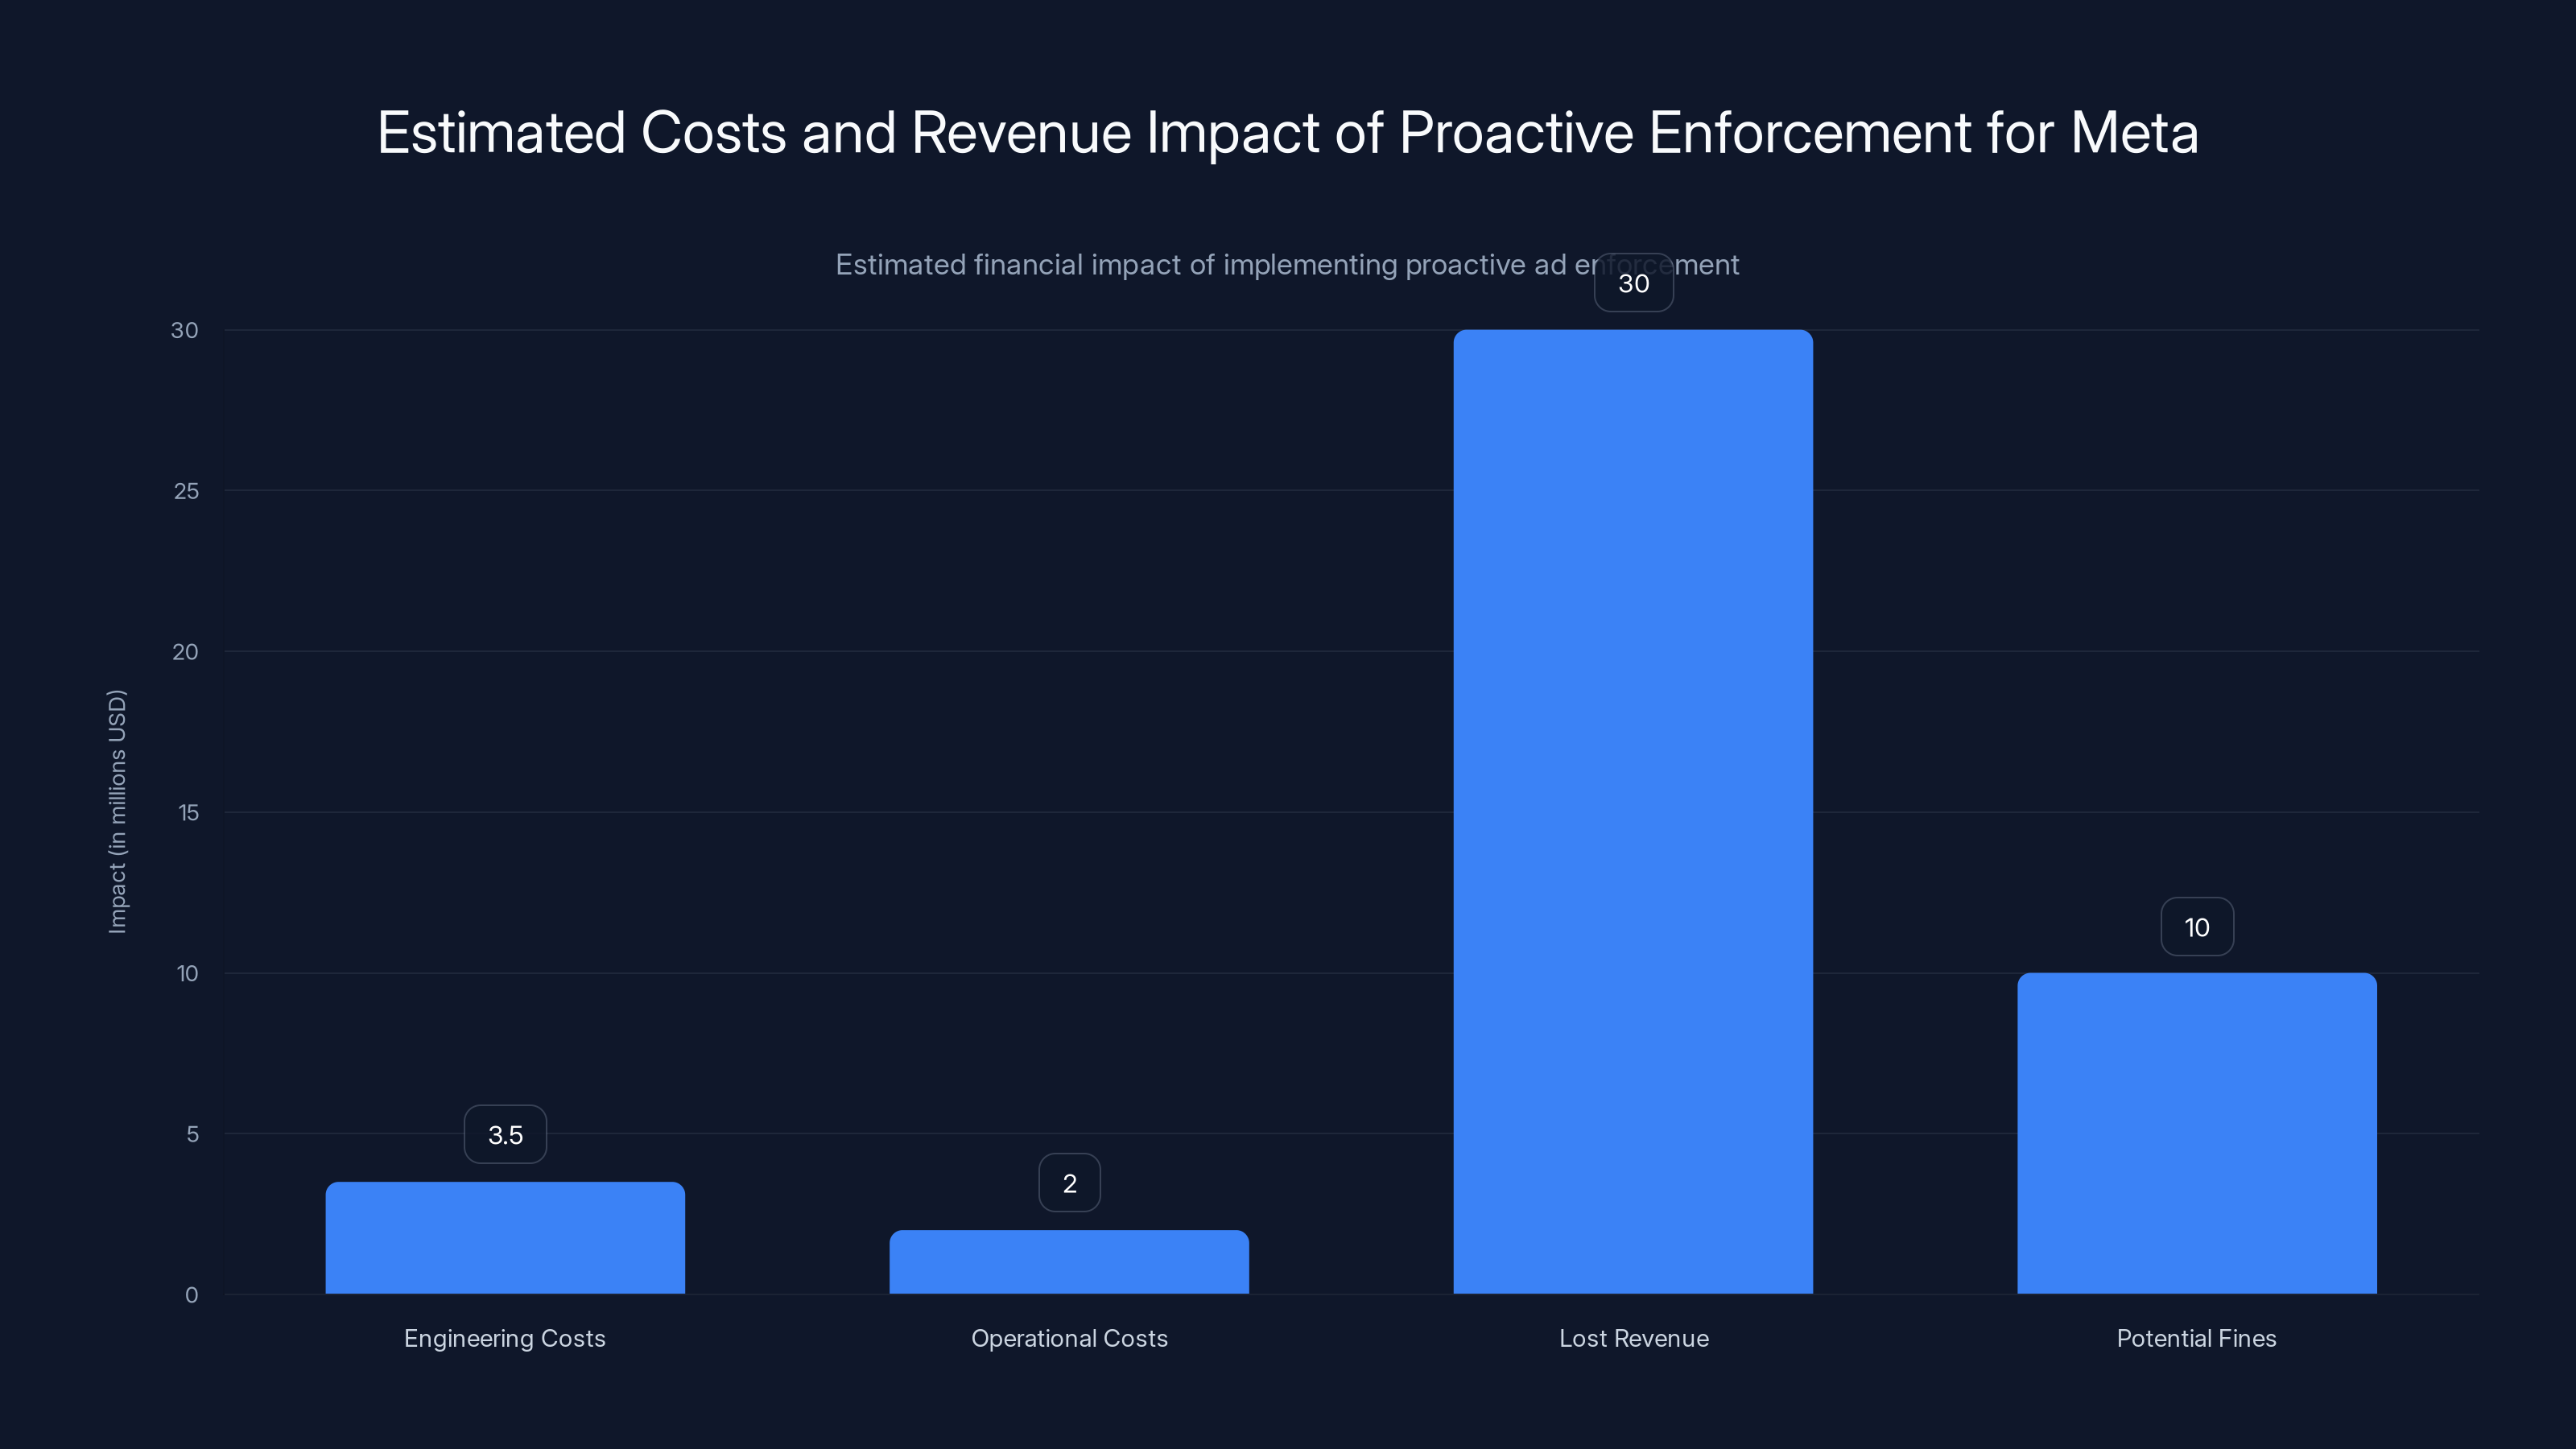
Task: Click the value label showing 10
Action: coord(2196,927)
